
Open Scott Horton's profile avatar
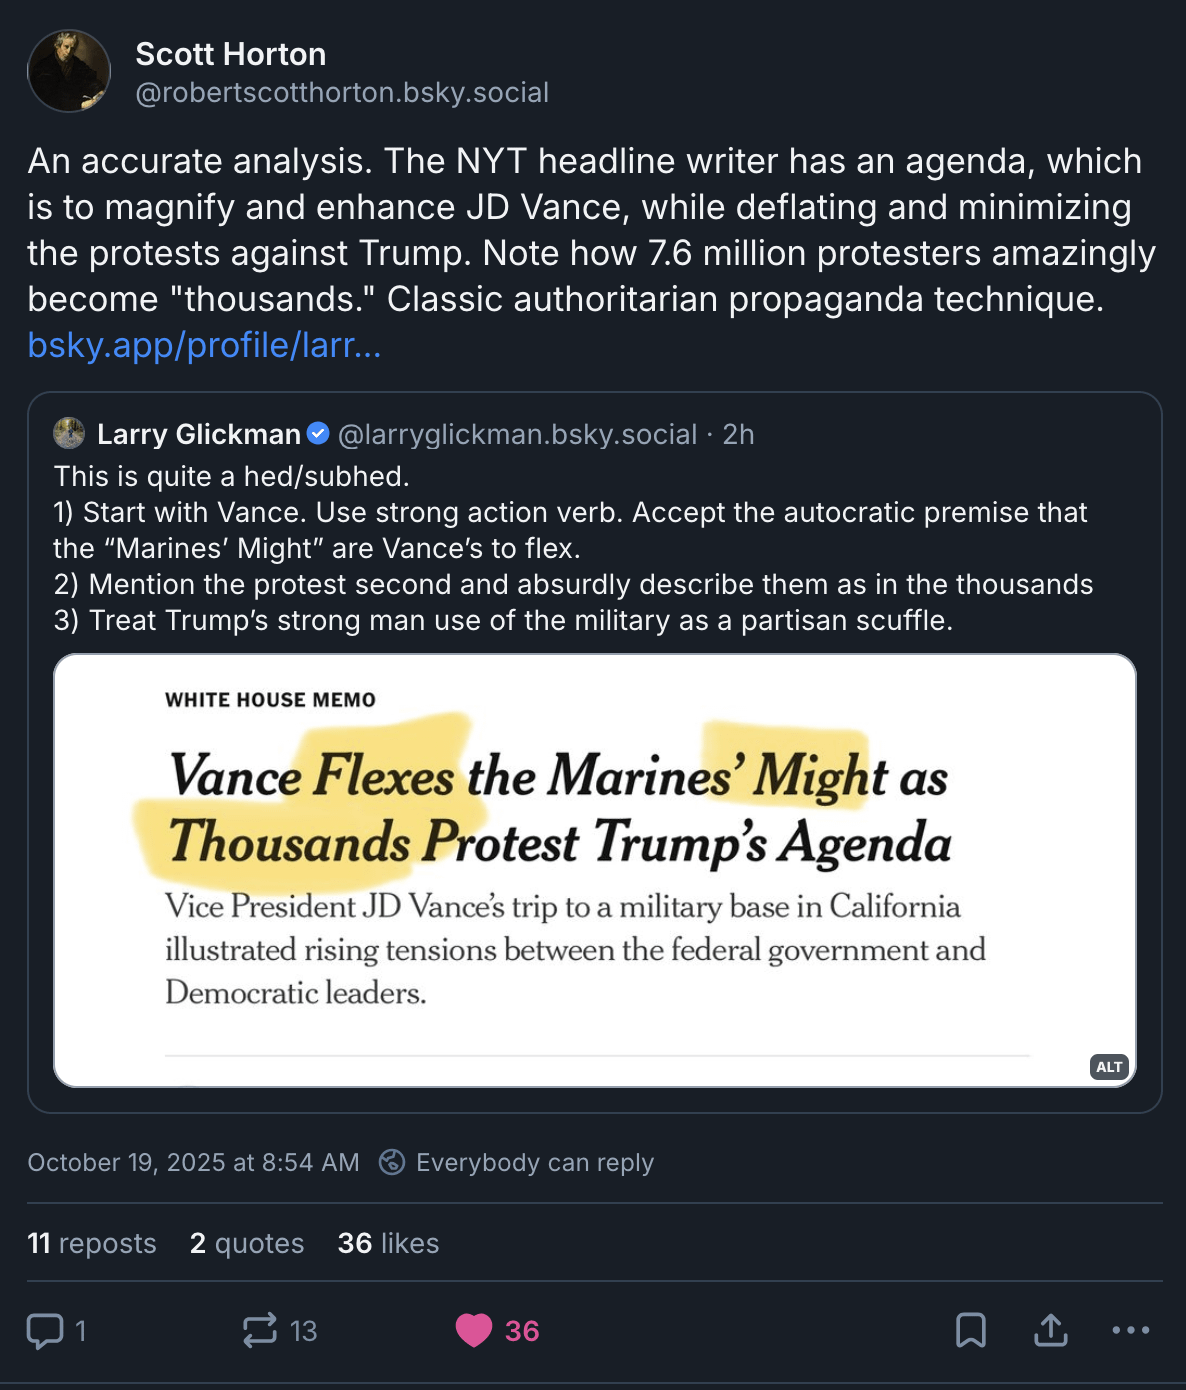(69, 71)
